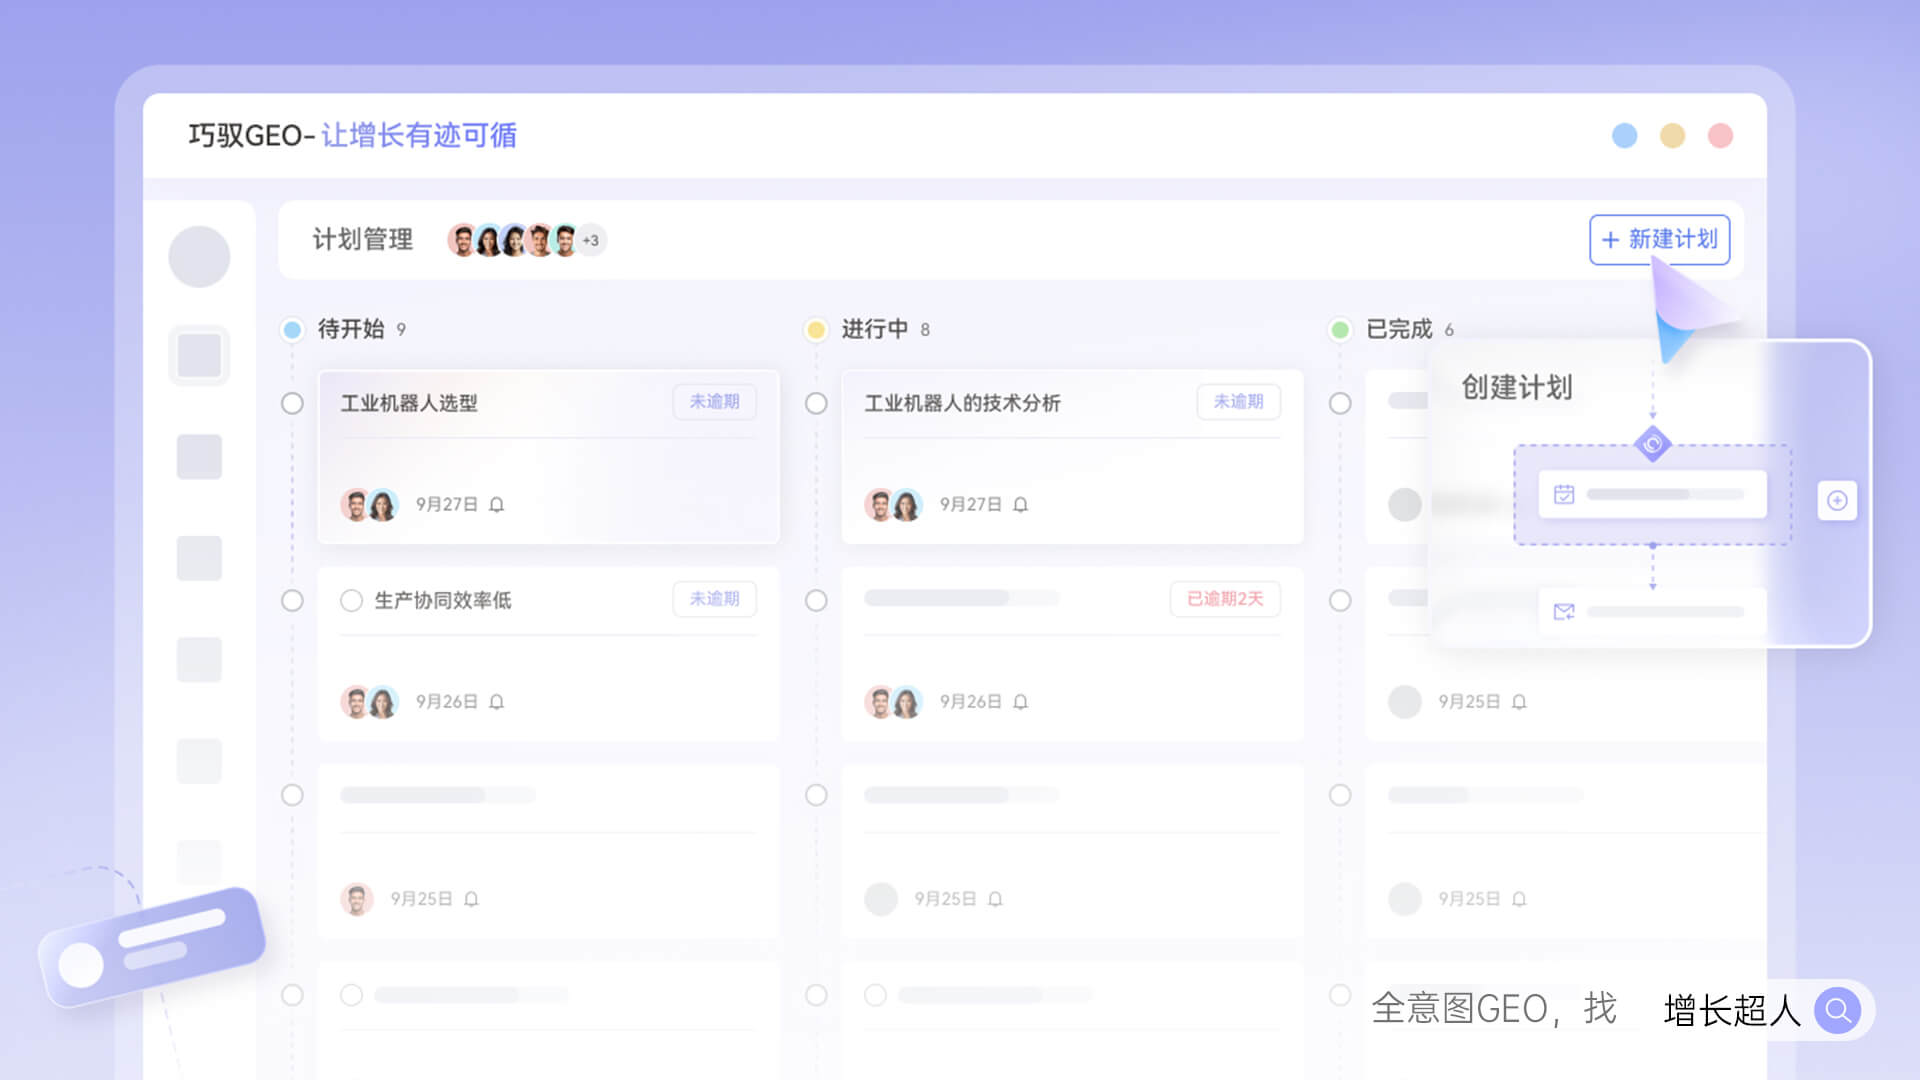Expand the +3 more members badge
Viewport: 1920px width, 1080px height.
[x=591, y=241]
